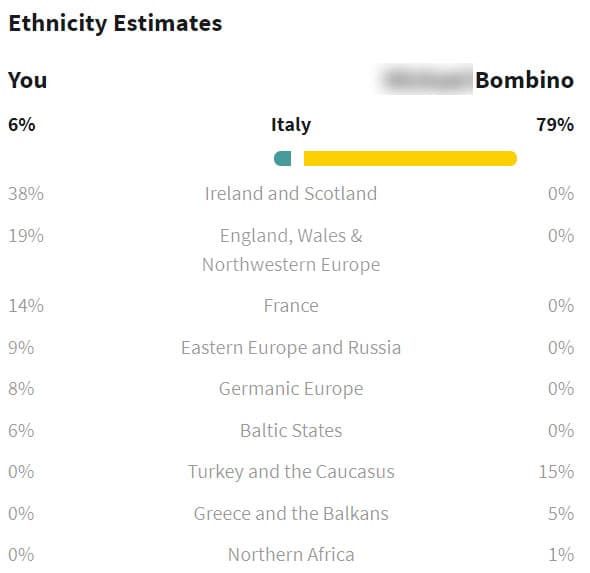Click the Bombino match name
Image resolution: width=590 pixels, height=573 pixels.
pyautogui.click(x=525, y=80)
